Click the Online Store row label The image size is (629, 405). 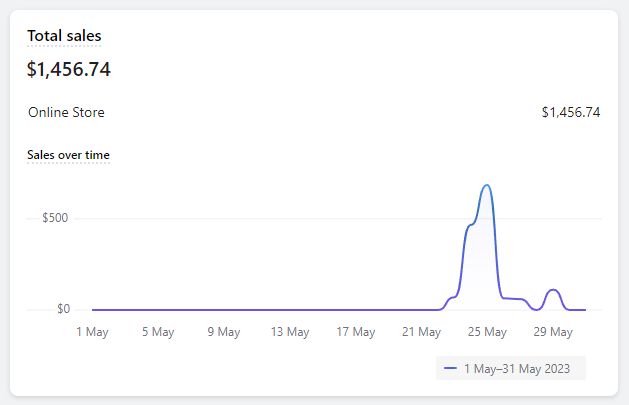click(66, 112)
